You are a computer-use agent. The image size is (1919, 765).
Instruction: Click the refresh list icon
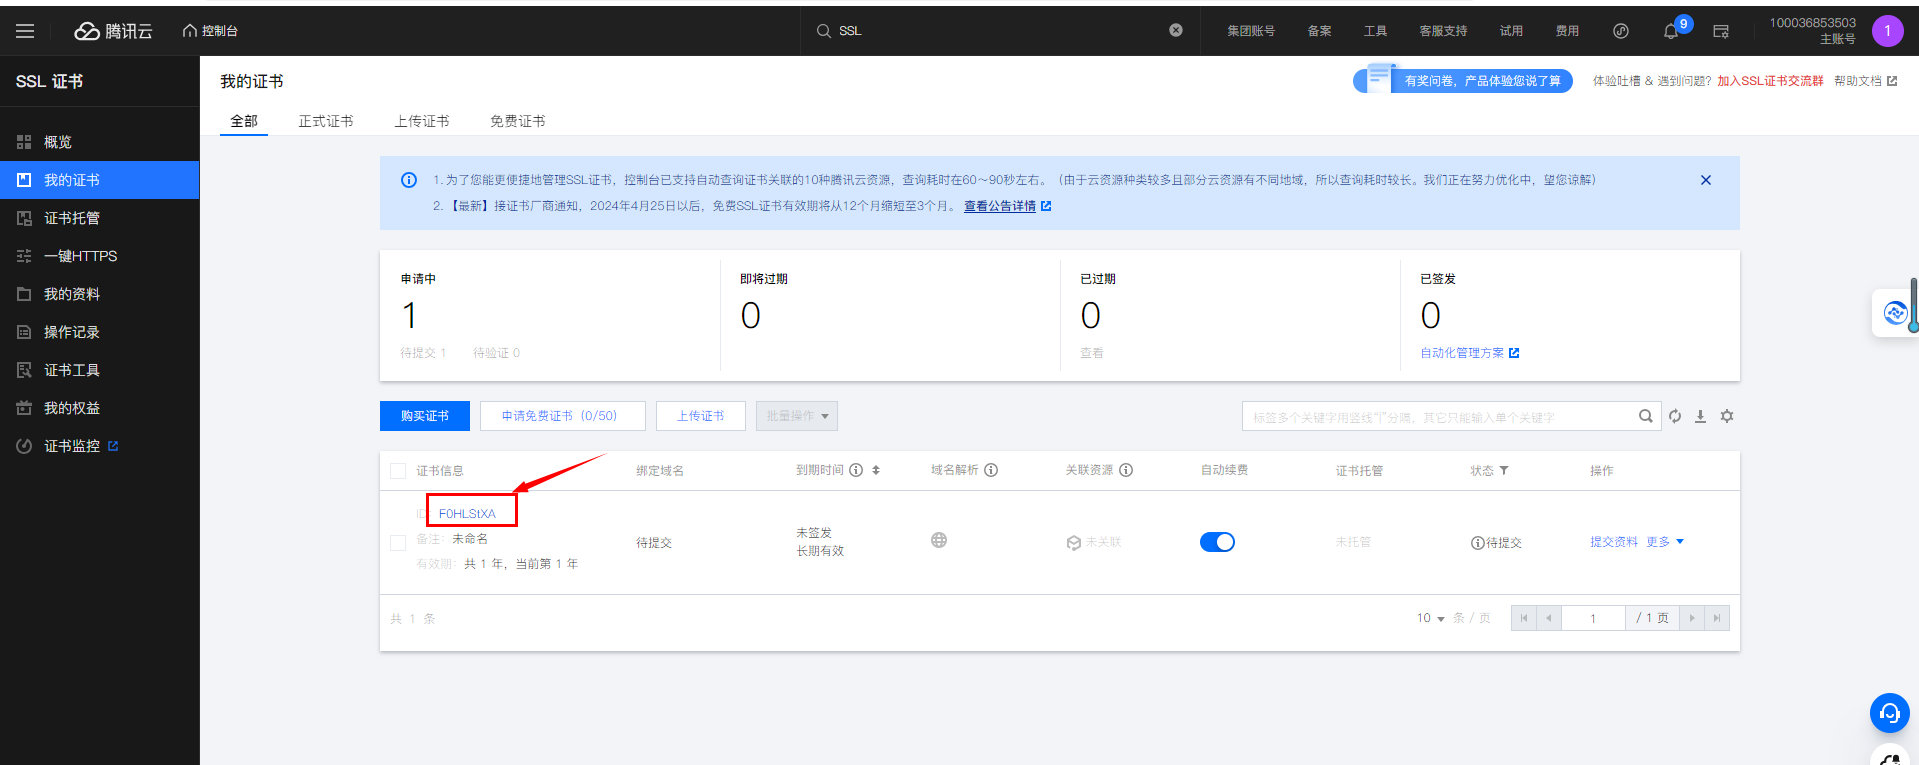point(1675,416)
